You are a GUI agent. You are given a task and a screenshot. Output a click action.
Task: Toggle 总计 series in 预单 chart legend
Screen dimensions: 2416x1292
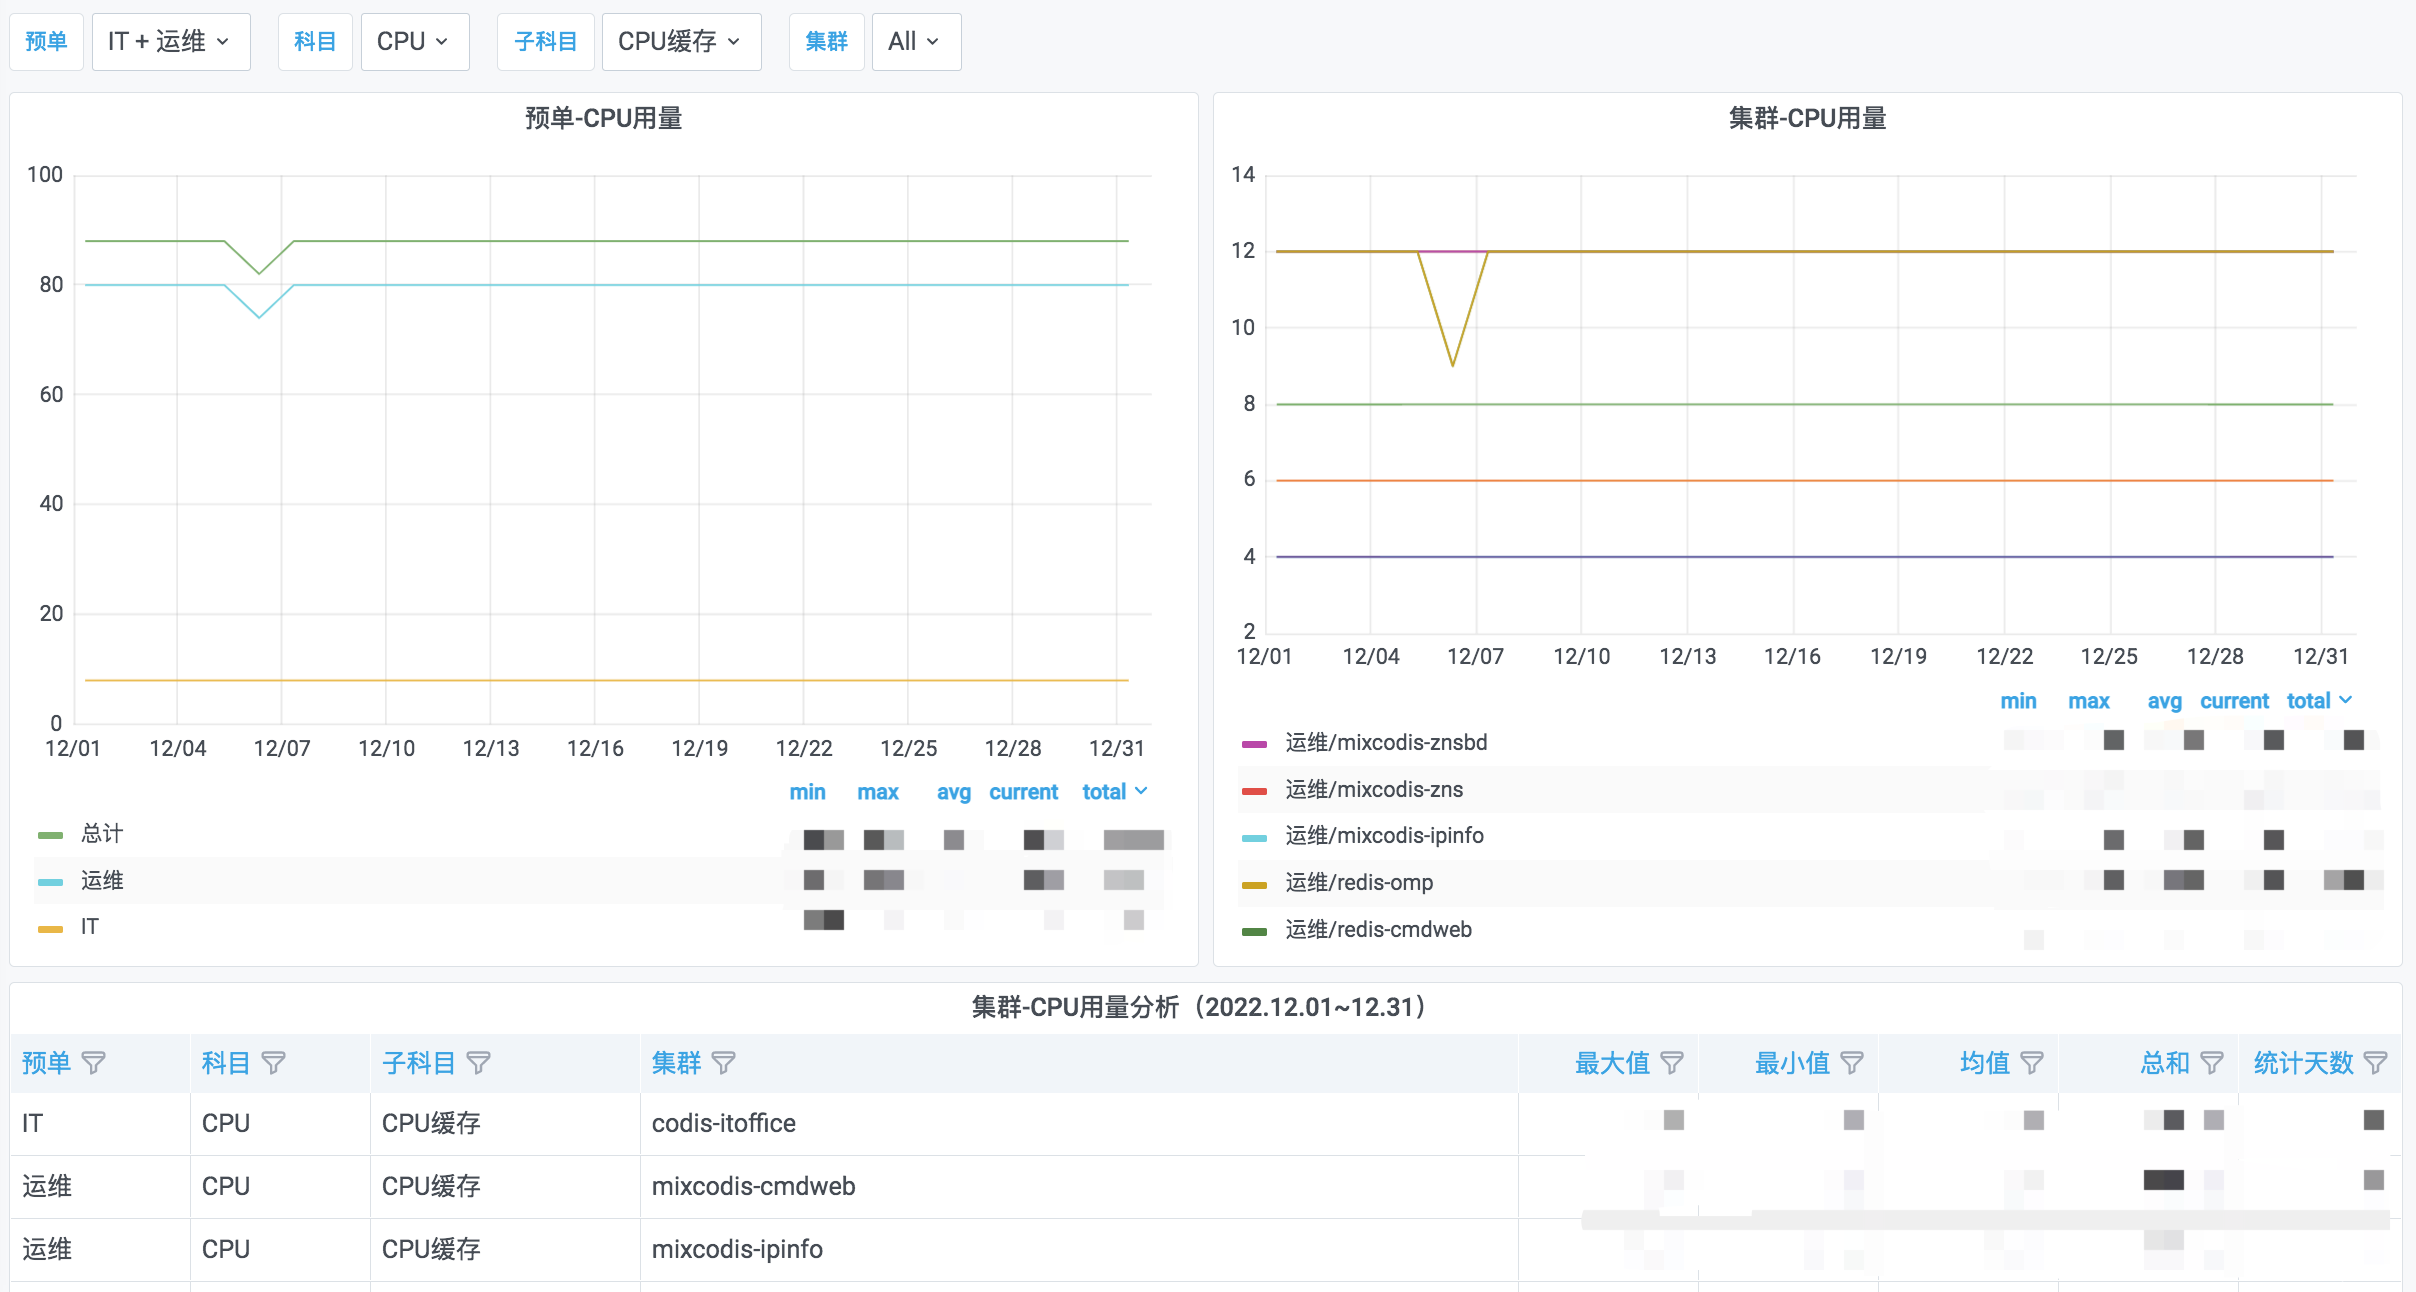[102, 834]
